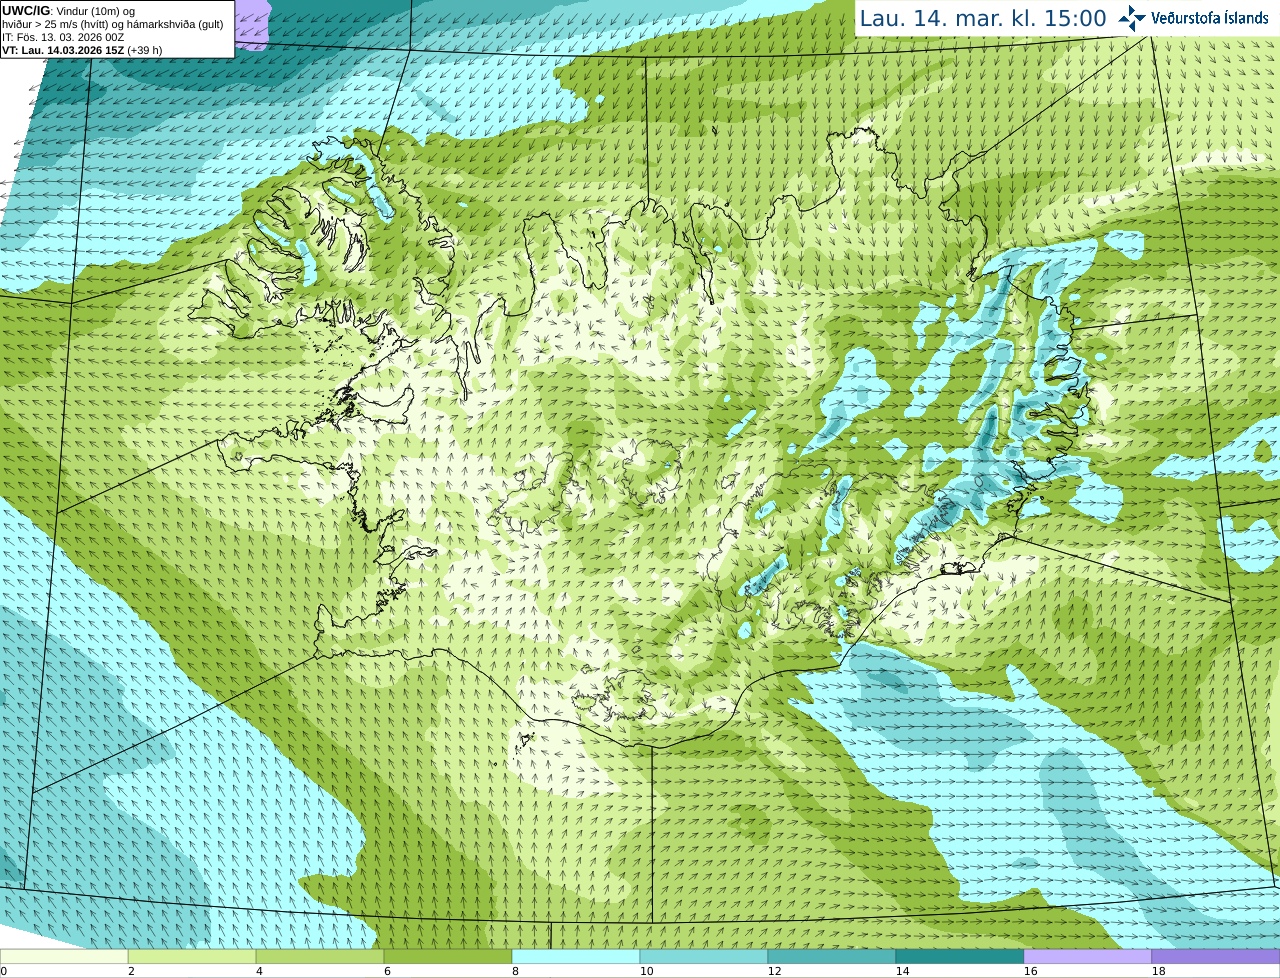This screenshot has width=1280, height=978.
Task: Select the purple above-18 m/s swatch
Action: (x=1216, y=956)
